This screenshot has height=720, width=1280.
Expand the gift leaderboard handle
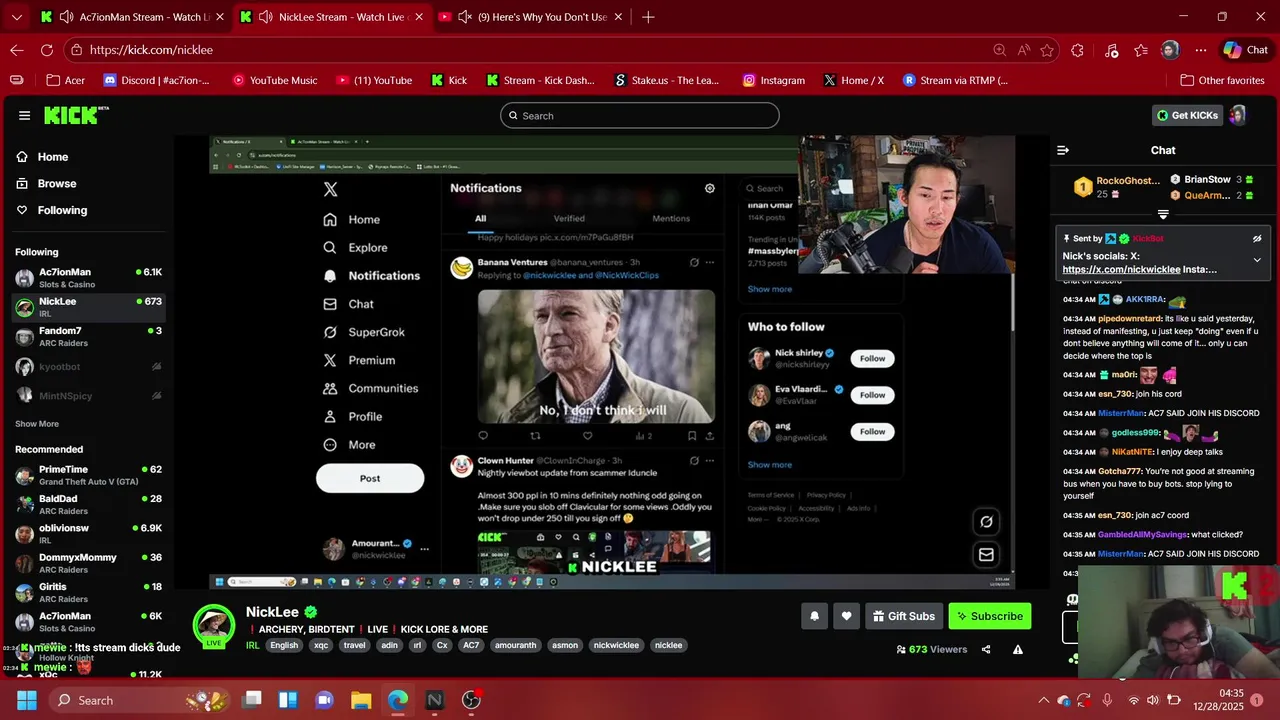1163,214
